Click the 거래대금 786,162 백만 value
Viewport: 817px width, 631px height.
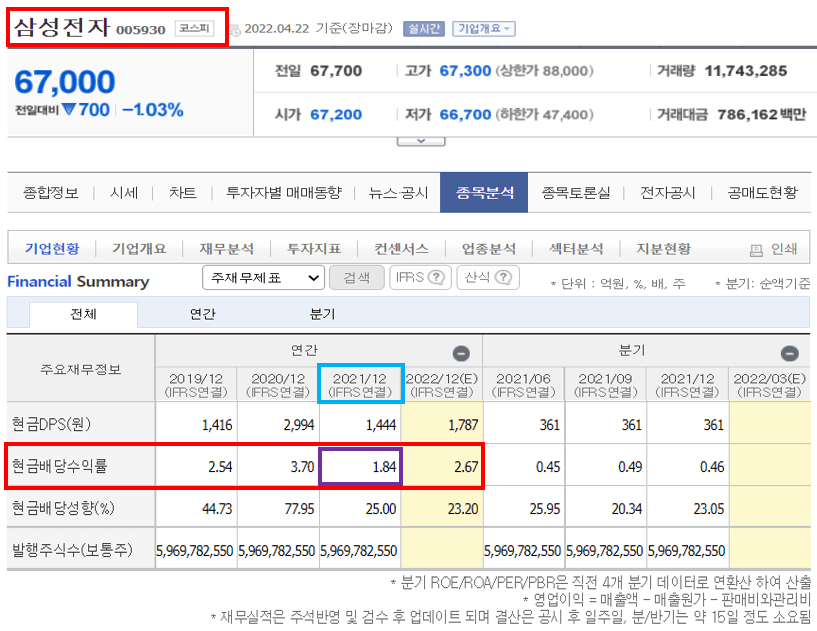(762, 114)
